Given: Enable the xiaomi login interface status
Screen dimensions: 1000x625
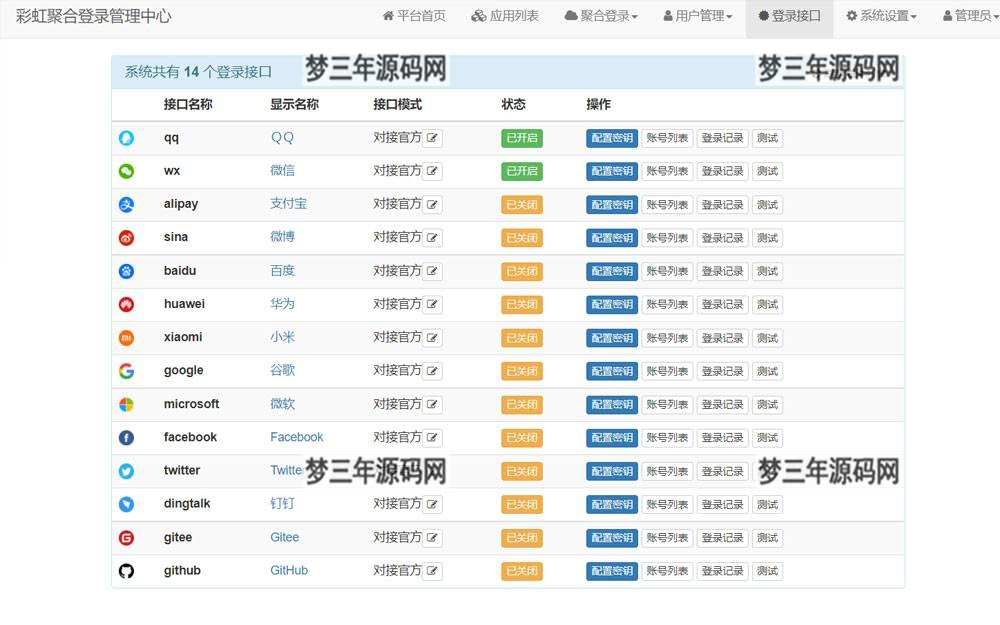Looking at the screenshot, I should pyautogui.click(x=522, y=338).
